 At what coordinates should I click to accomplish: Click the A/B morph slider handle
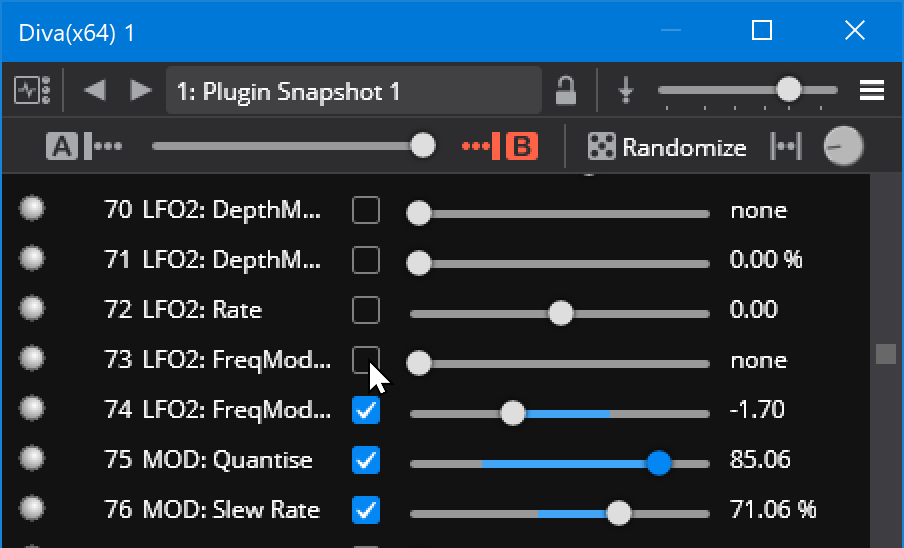(x=423, y=145)
